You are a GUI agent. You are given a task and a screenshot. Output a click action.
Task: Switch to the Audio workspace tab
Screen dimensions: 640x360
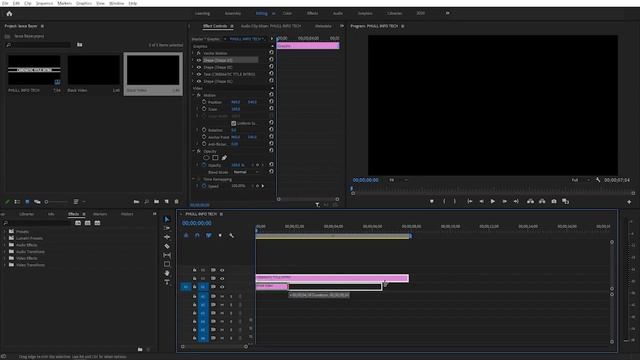338,13
